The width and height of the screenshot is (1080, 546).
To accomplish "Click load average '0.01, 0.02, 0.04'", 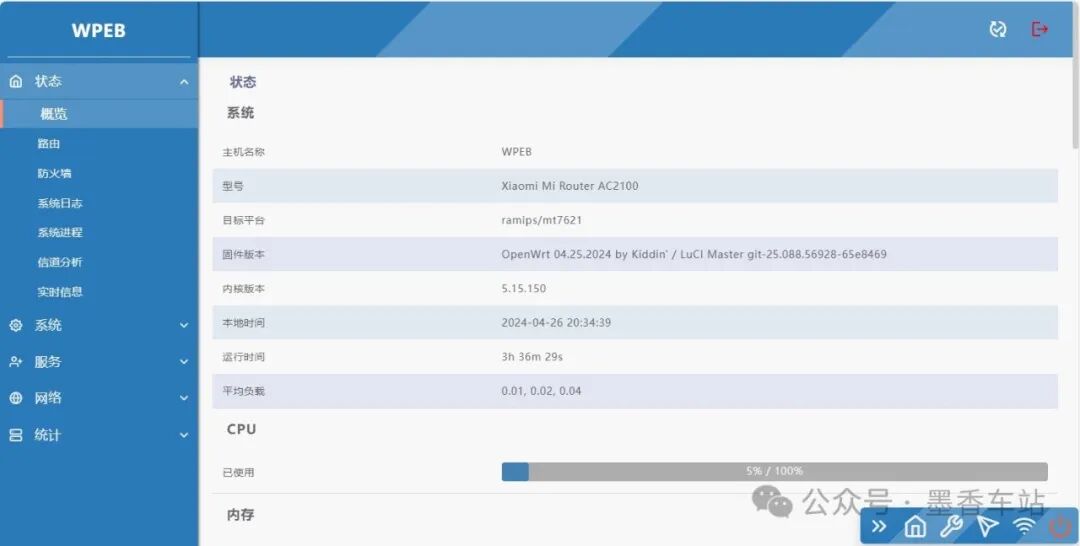I will (541, 391).
